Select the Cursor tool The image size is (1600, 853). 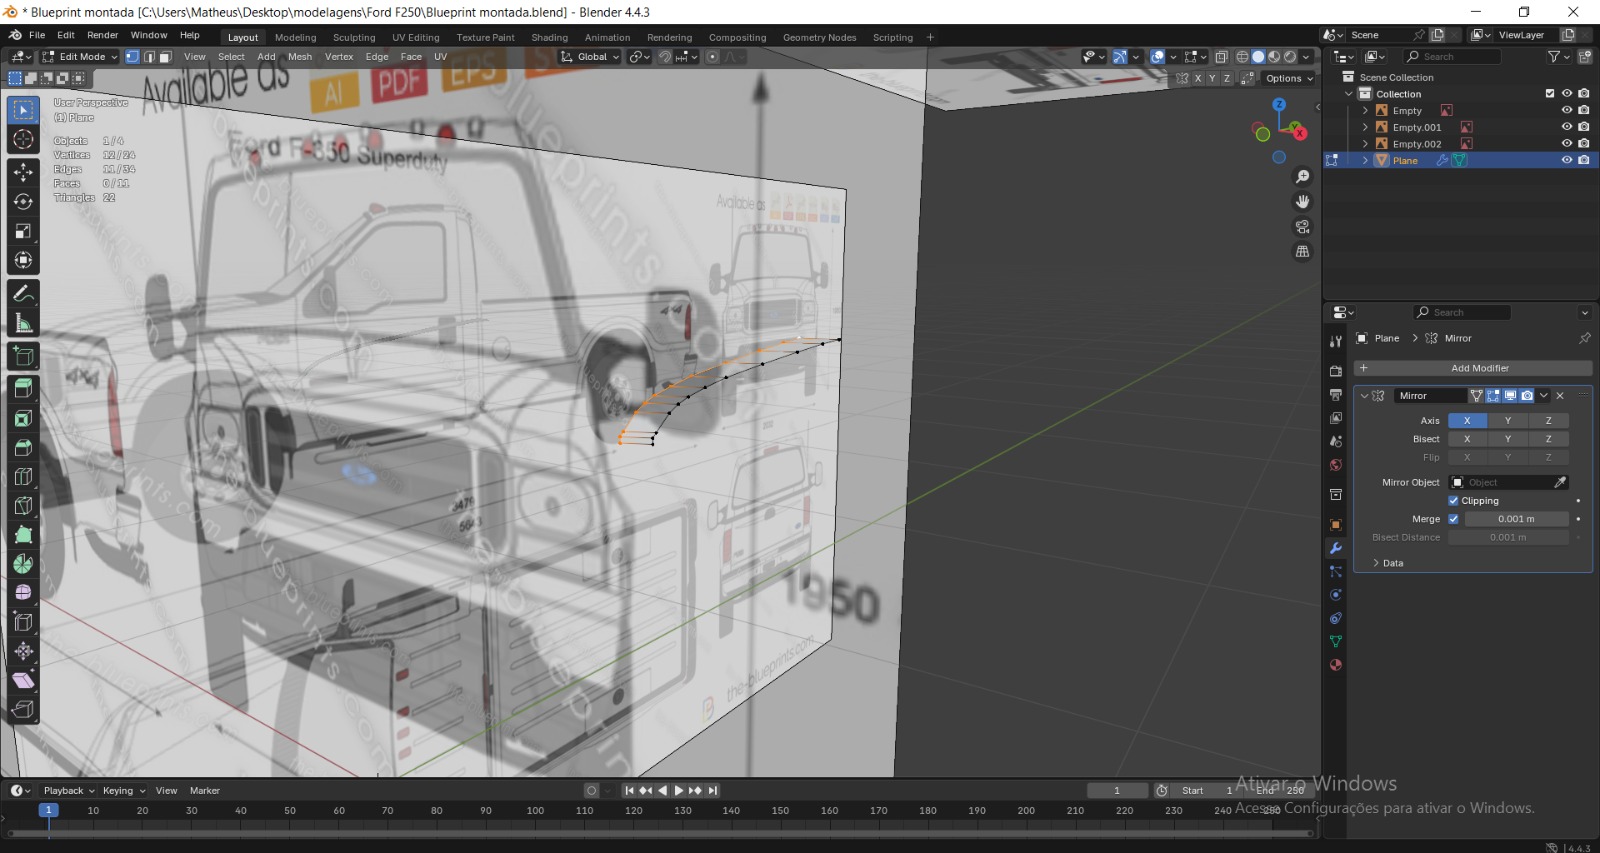pyautogui.click(x=23, y=140)
